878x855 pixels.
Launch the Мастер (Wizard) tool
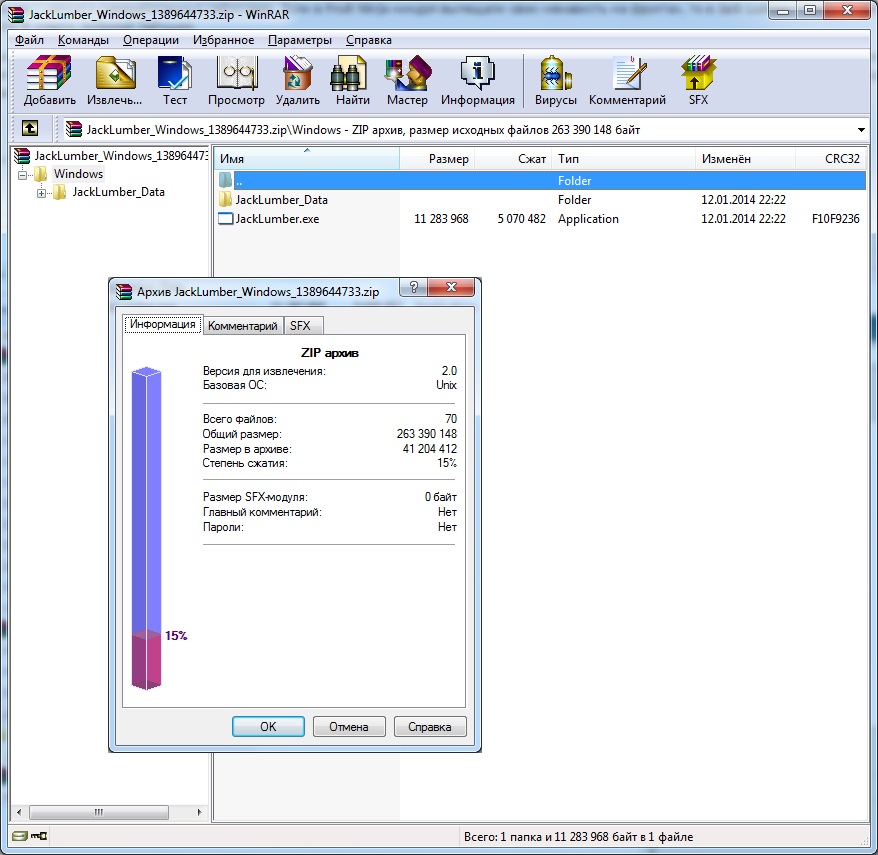tap(407, 81)
